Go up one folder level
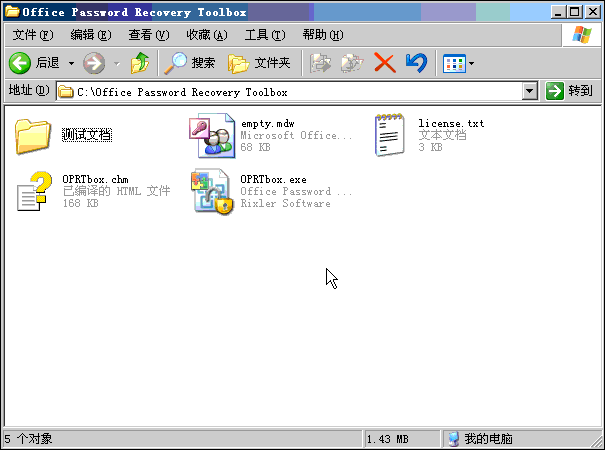This screenshot has width=605, height=450. [x=140, y=63]
